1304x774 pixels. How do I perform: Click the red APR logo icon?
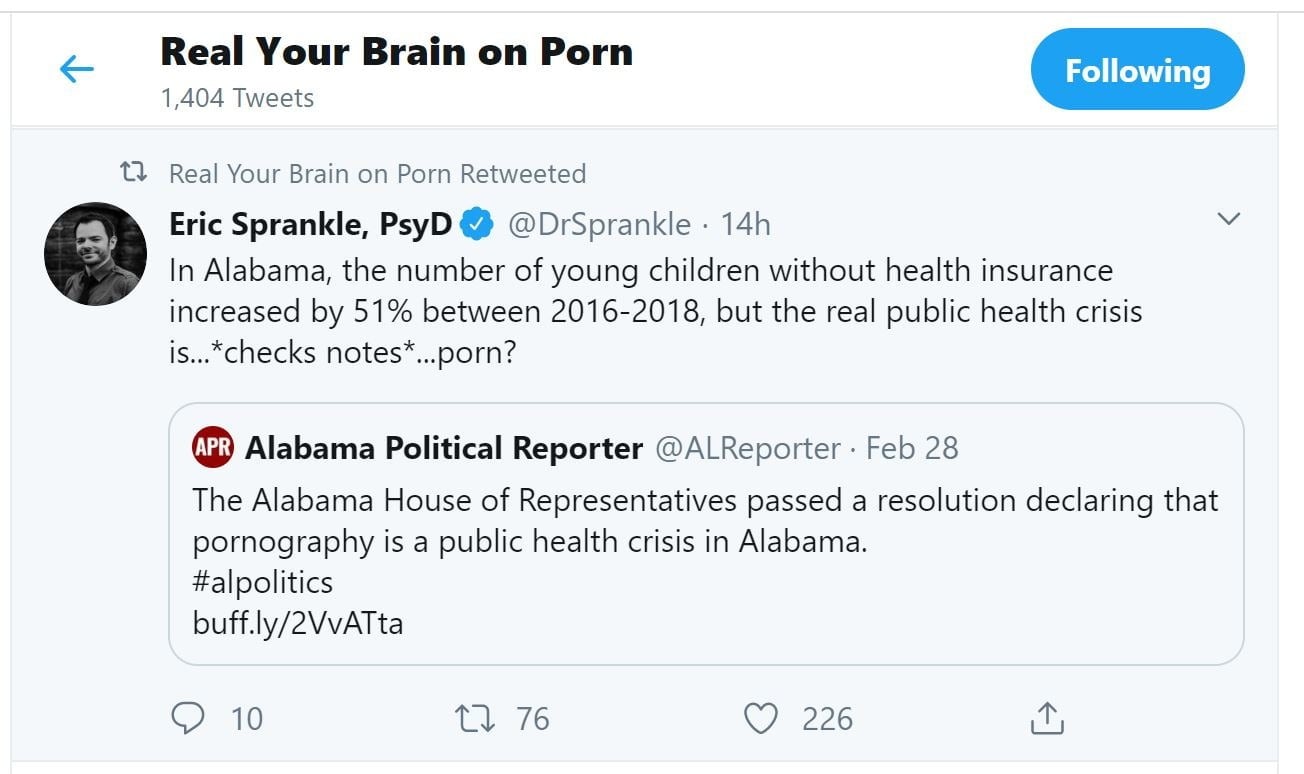coord(212,448)
